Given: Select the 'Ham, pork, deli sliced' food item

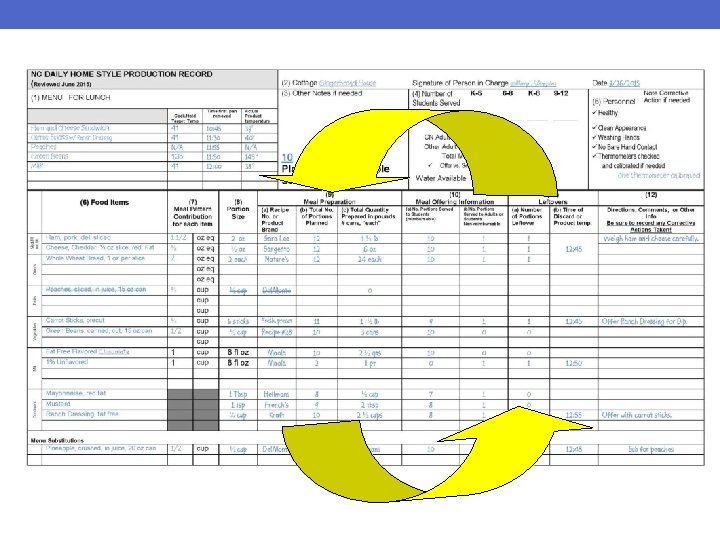Looking at the screenshot, I should (x=78, y=238).
